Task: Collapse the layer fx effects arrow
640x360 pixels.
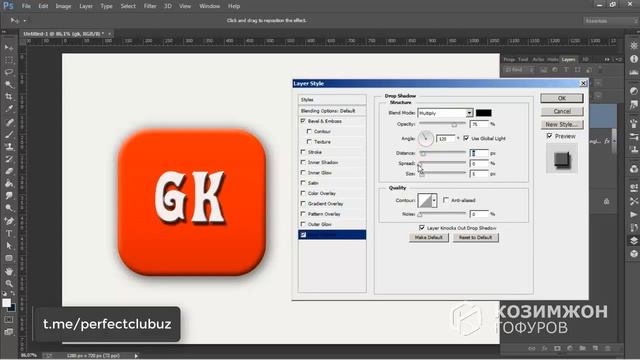Action: click(614, 141)
